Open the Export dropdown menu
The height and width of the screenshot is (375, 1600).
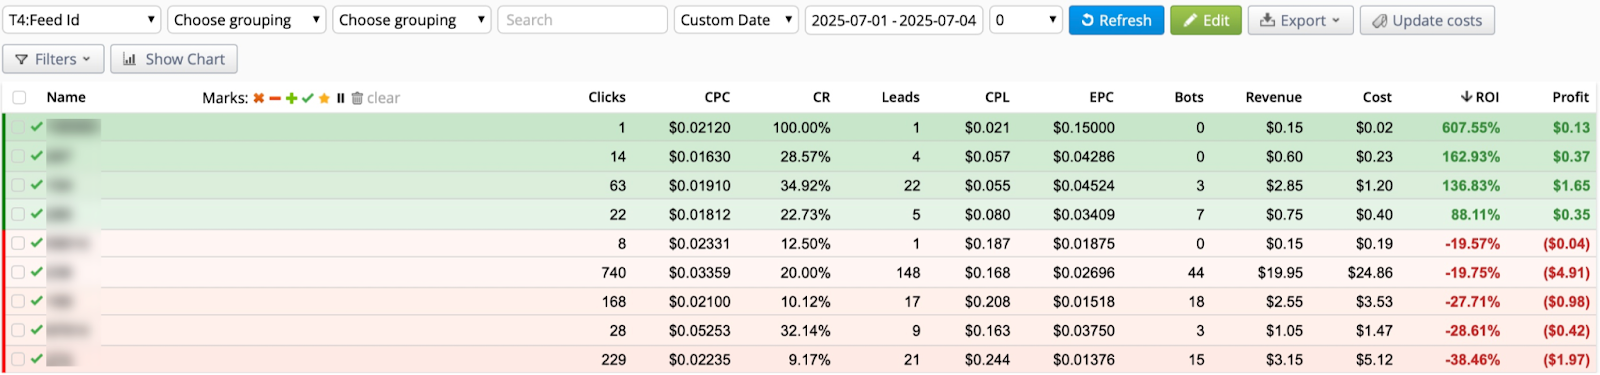(1300, 20)
